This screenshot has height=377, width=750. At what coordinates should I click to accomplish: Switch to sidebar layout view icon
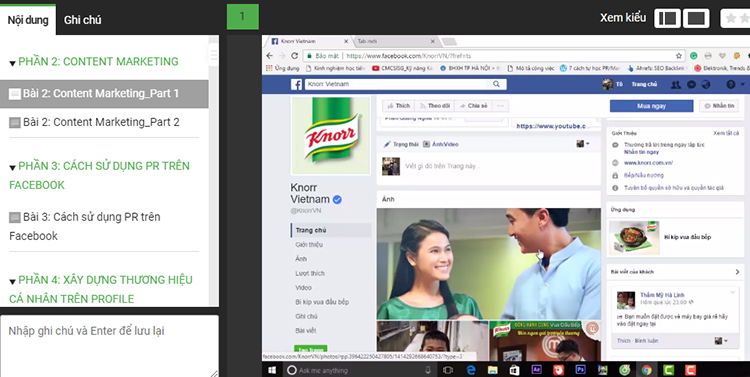pyautogui.click(x=667, y=18)
